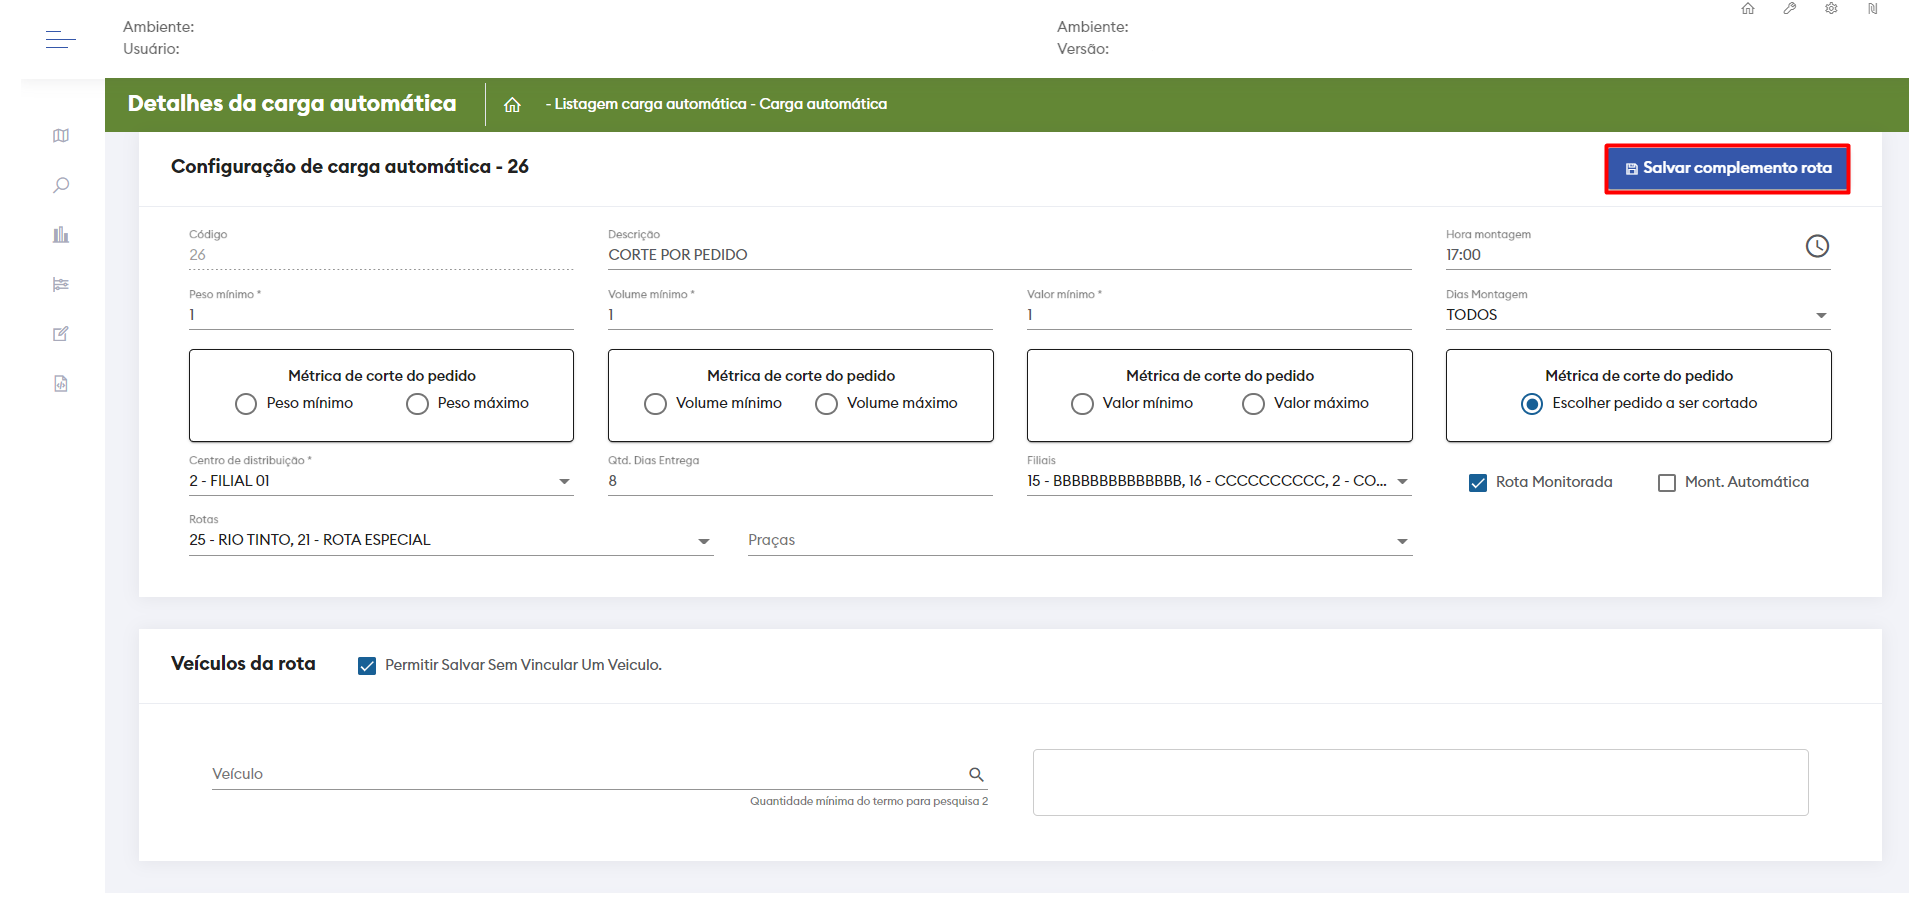Go to the home breadcrumb icon in the green bar
Image resolution: width=1909 pixels, height=903 pixels.
click(x=512, y=105)
